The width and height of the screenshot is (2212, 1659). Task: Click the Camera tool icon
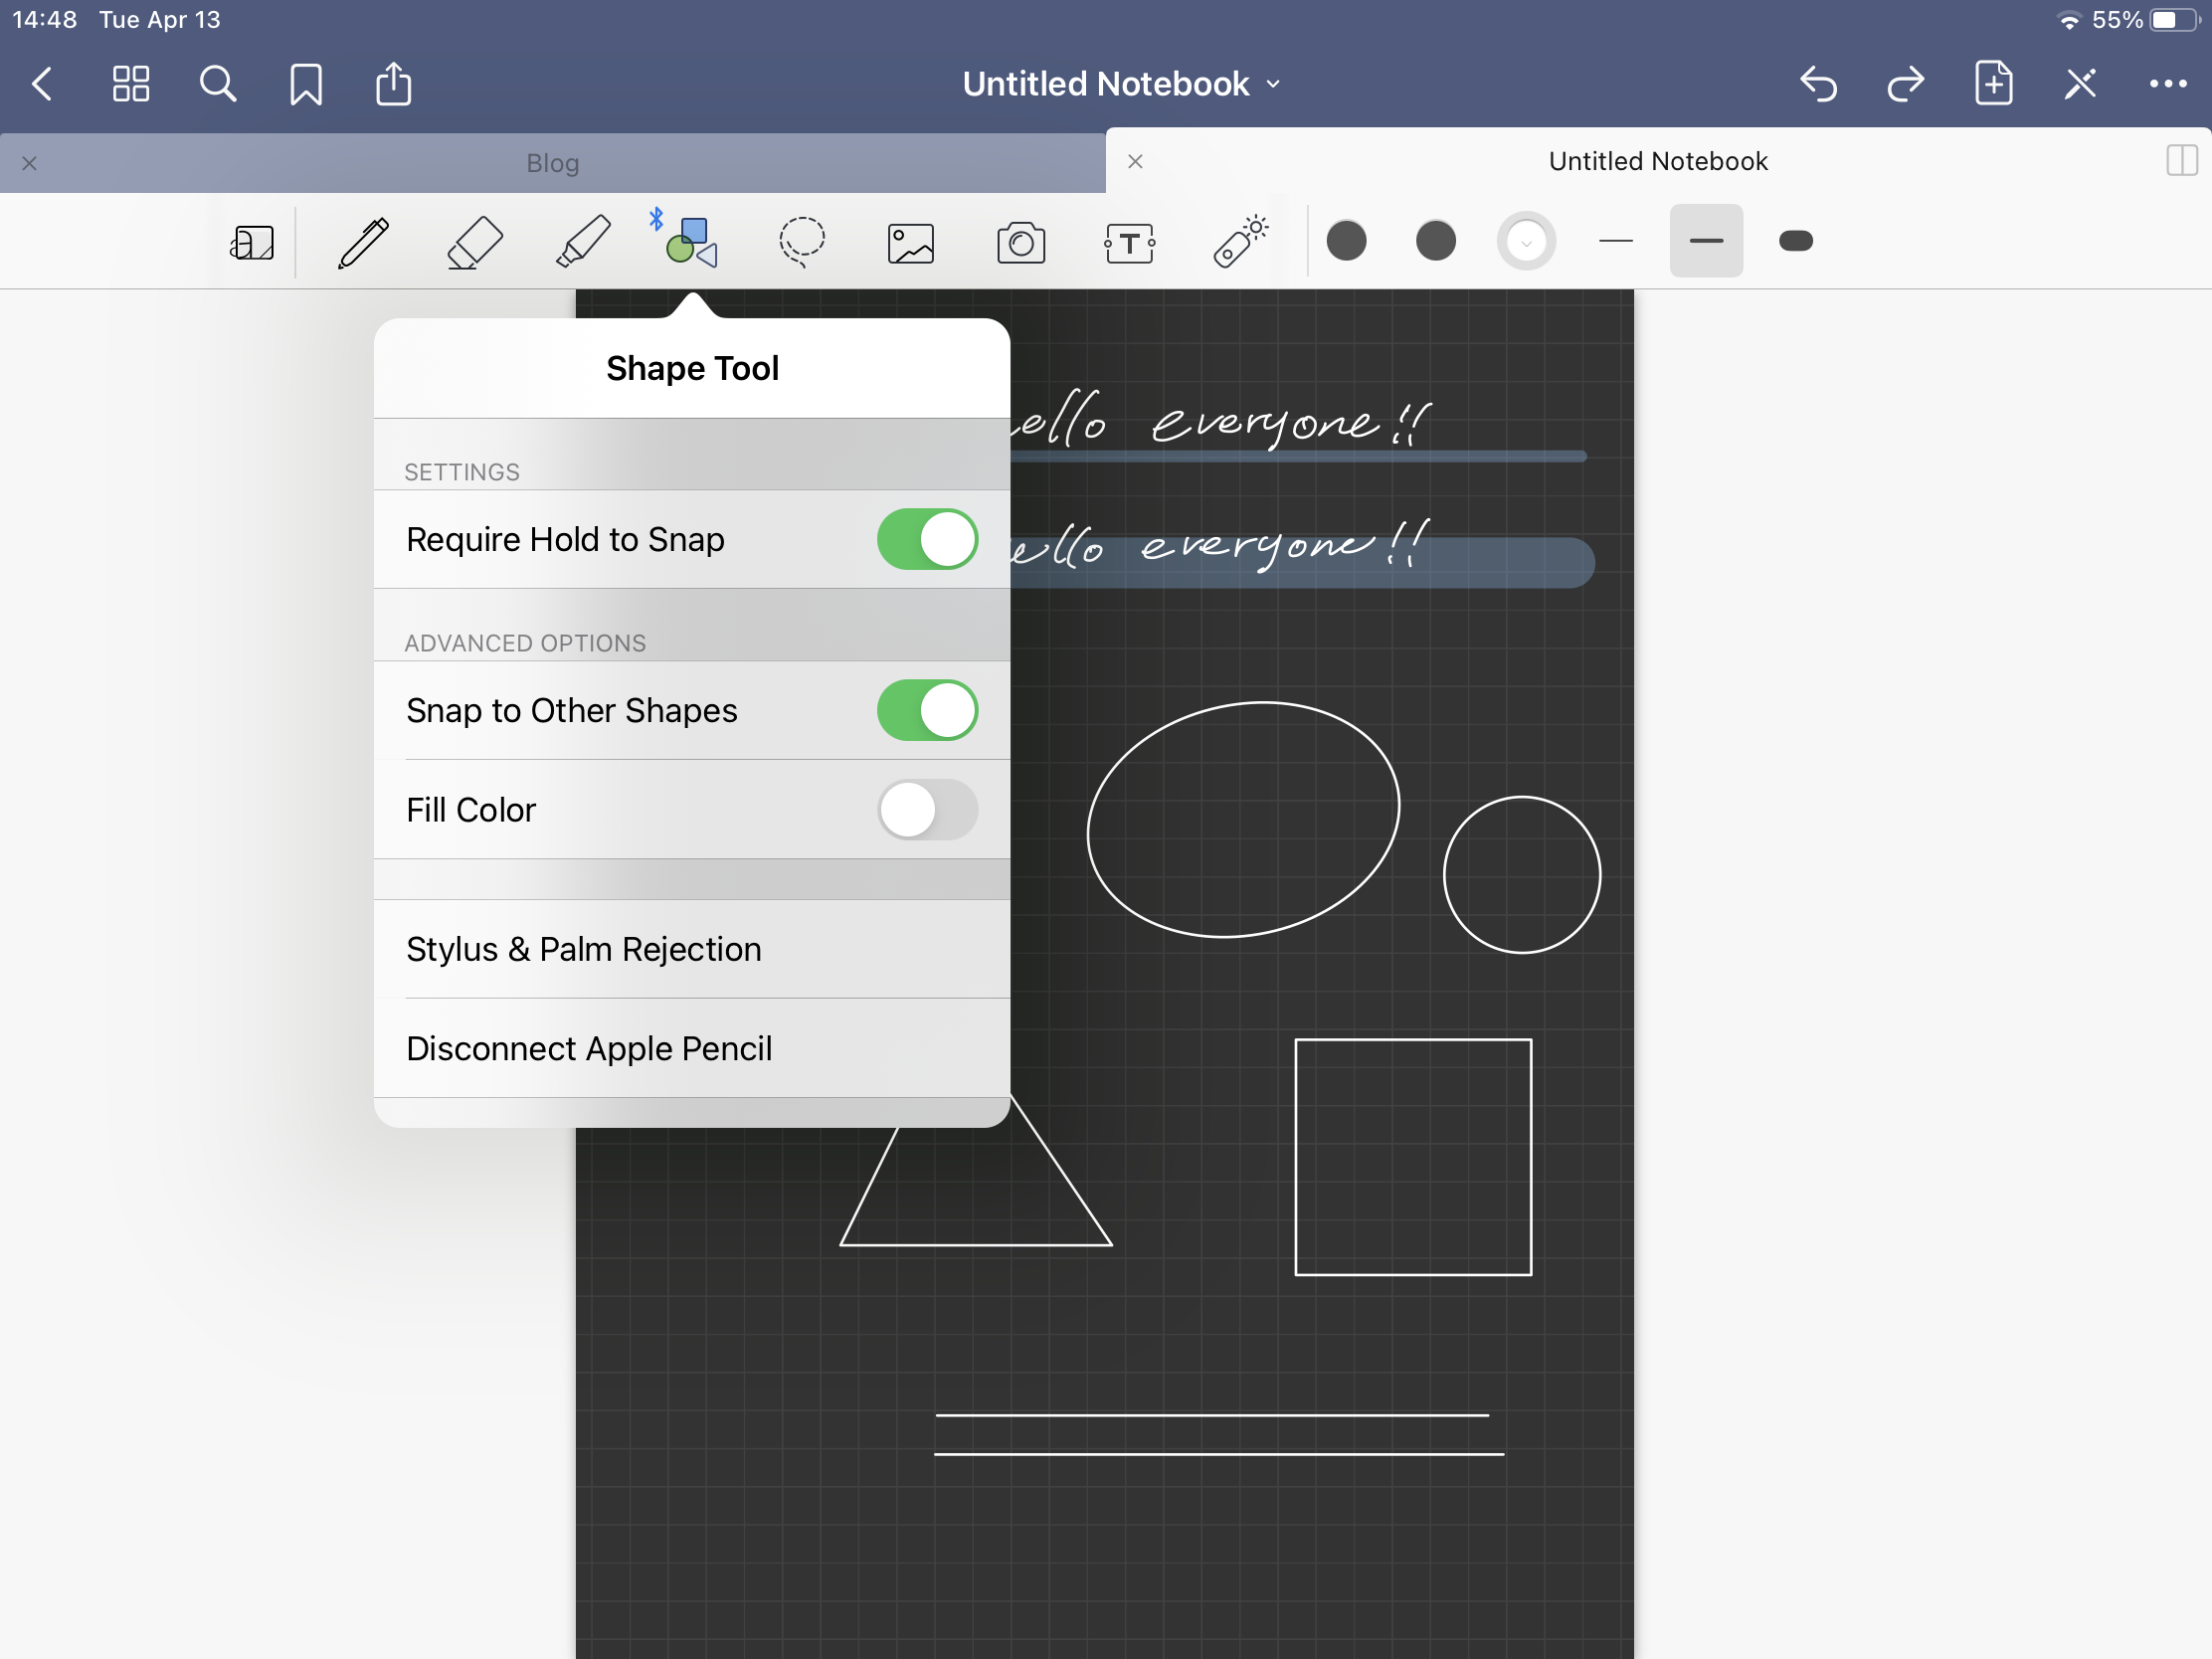[1020, 243]
